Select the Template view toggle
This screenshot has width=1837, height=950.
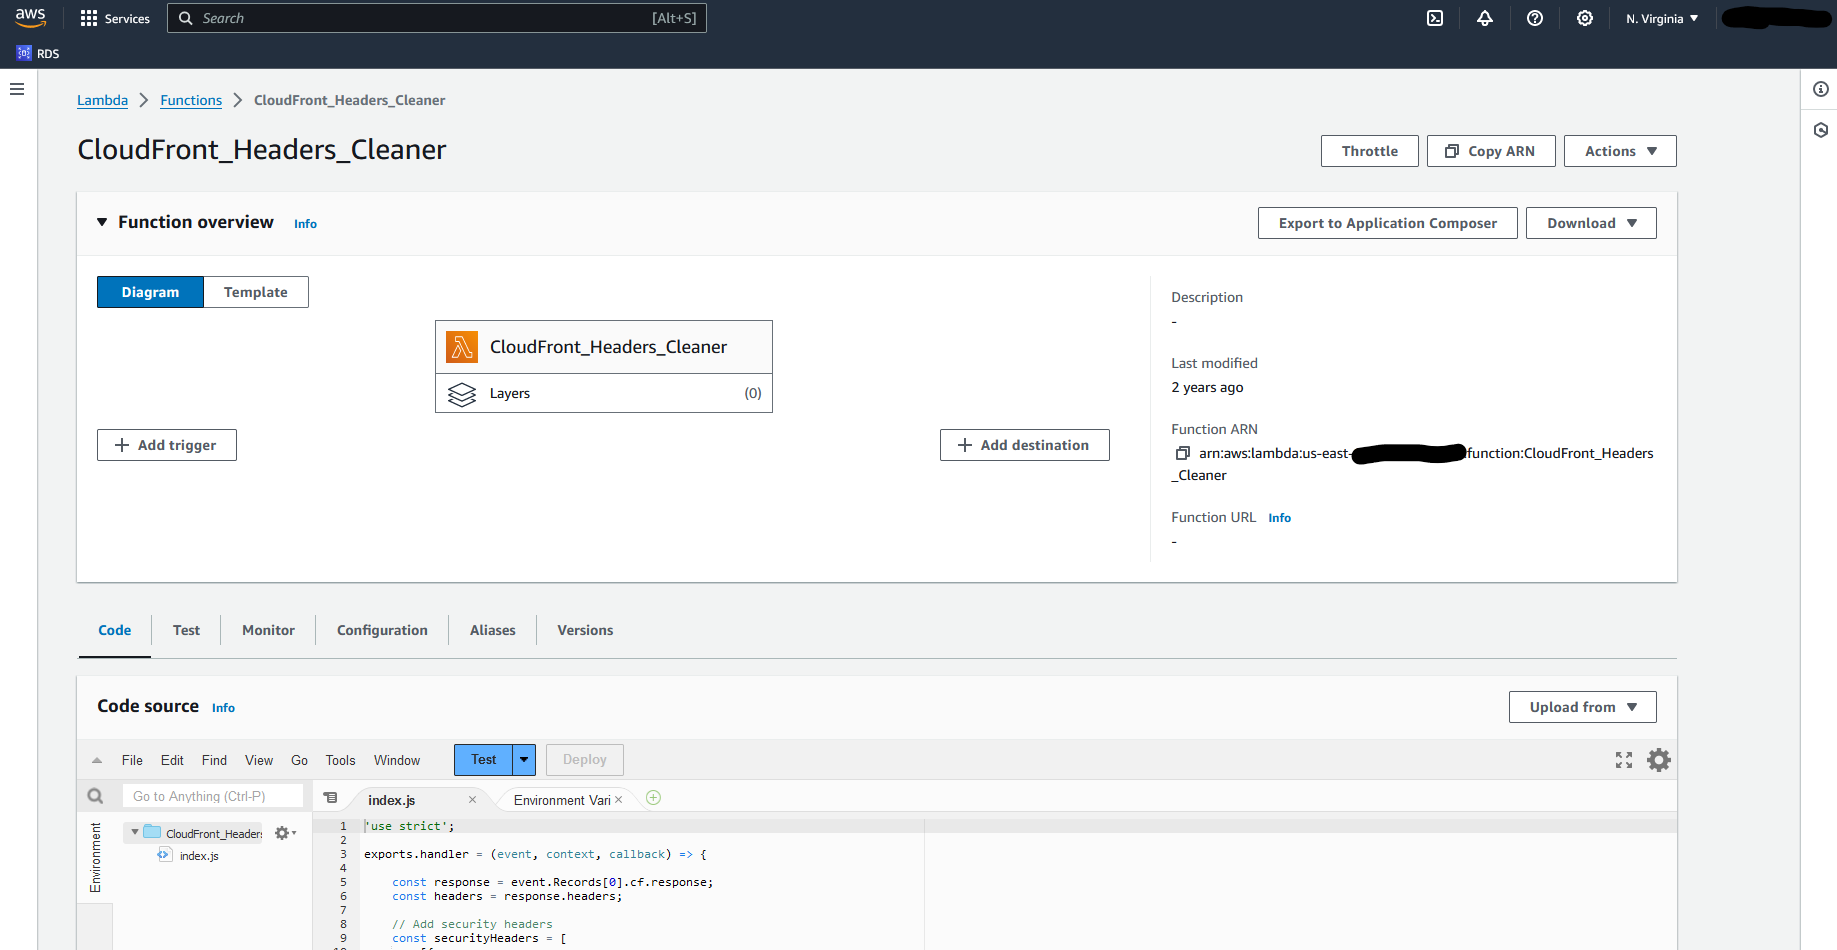pos(256,292)
